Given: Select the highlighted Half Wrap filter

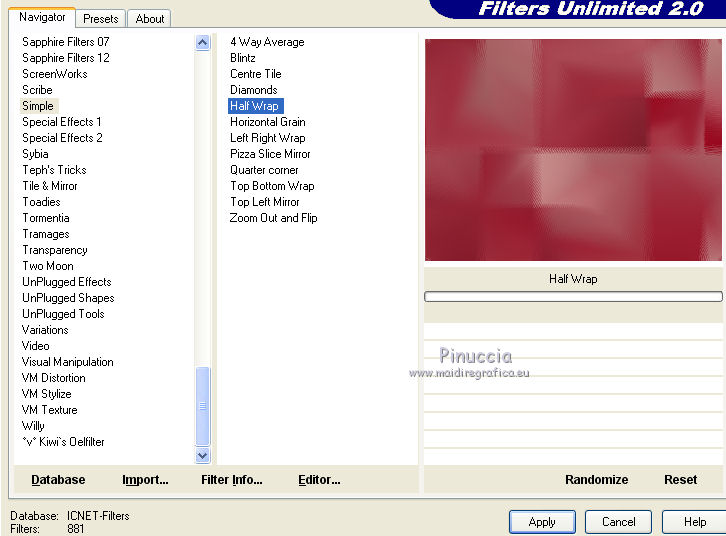Looking at the screenshot, I should [256, 106].
